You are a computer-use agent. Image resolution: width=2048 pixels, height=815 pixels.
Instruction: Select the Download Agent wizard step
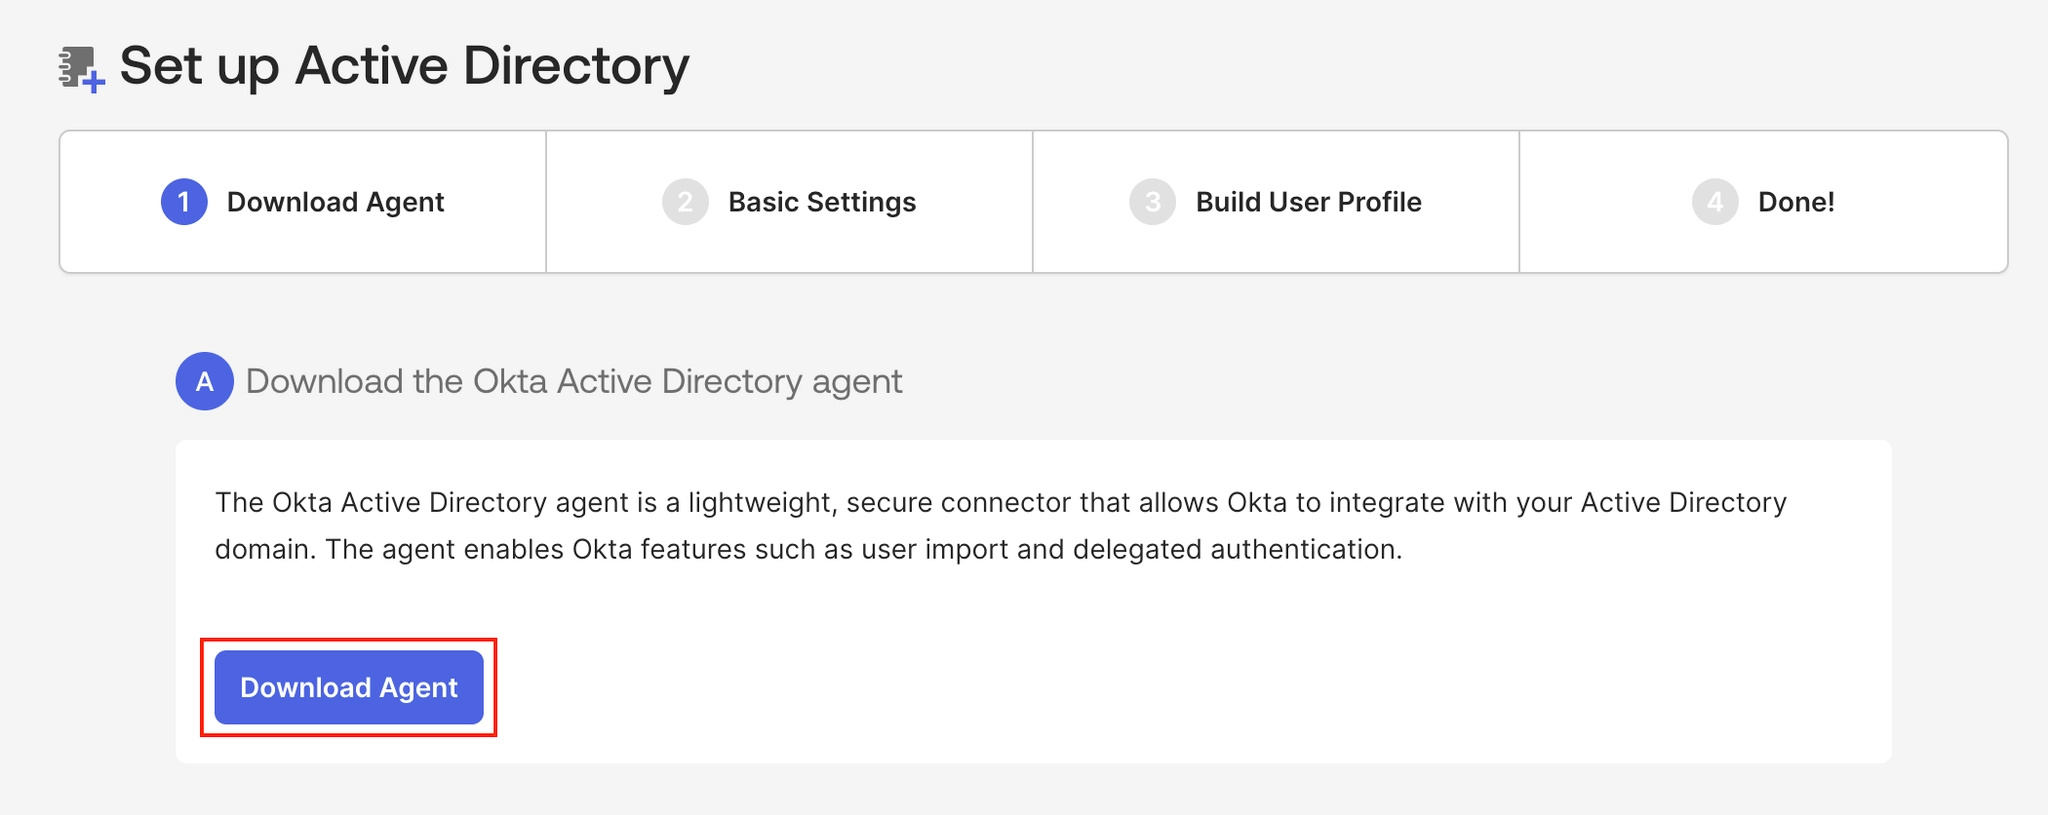click(303, 202)
